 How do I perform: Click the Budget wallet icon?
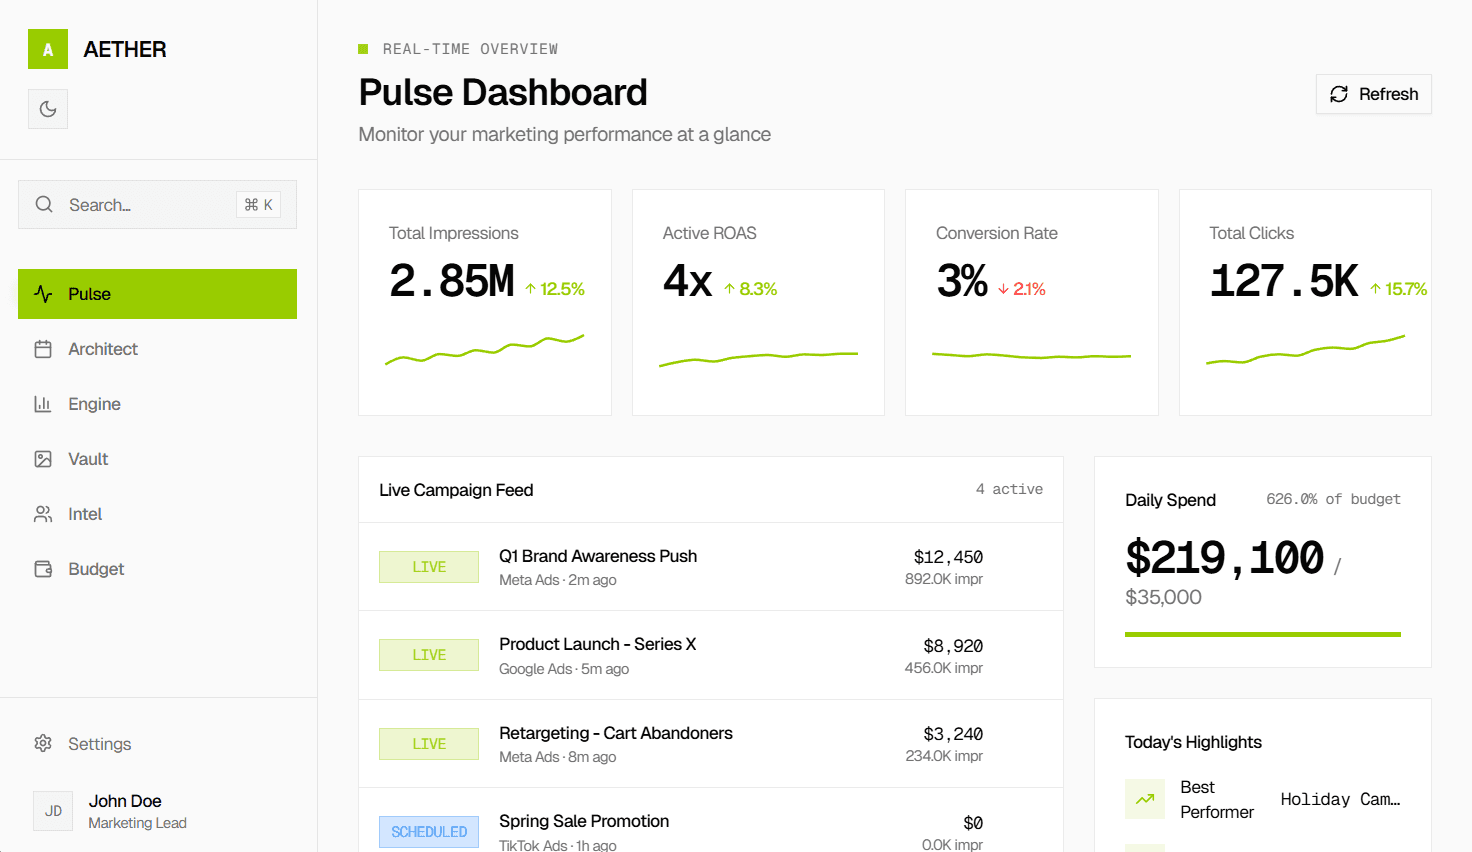[x=43, y=569]
